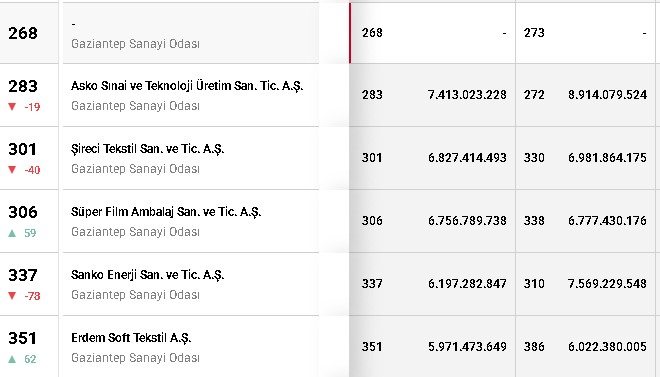Click the value 6.777.430.176 cell

pyautogui.click(x=607, y=220)
